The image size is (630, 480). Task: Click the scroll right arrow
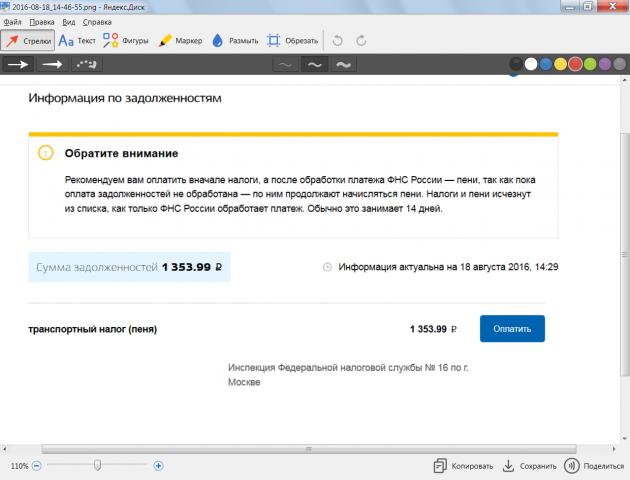tap(614, 449)
